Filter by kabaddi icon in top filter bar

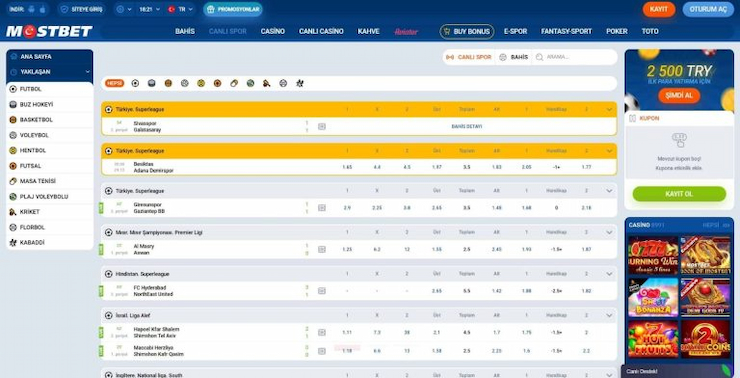[x=300, y=83]
